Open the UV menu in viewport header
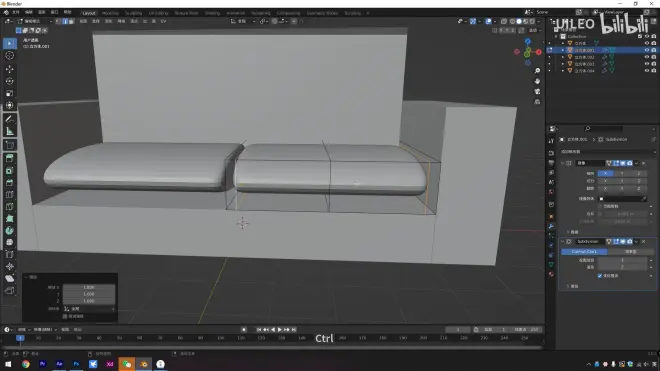The width and height of the screenshot is (660, 371). tap(163, 21)
